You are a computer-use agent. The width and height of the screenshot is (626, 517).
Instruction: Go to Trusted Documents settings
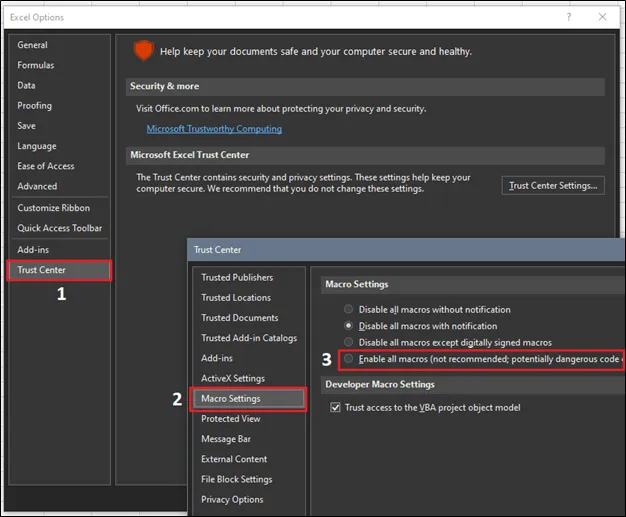tap(240, 318)
